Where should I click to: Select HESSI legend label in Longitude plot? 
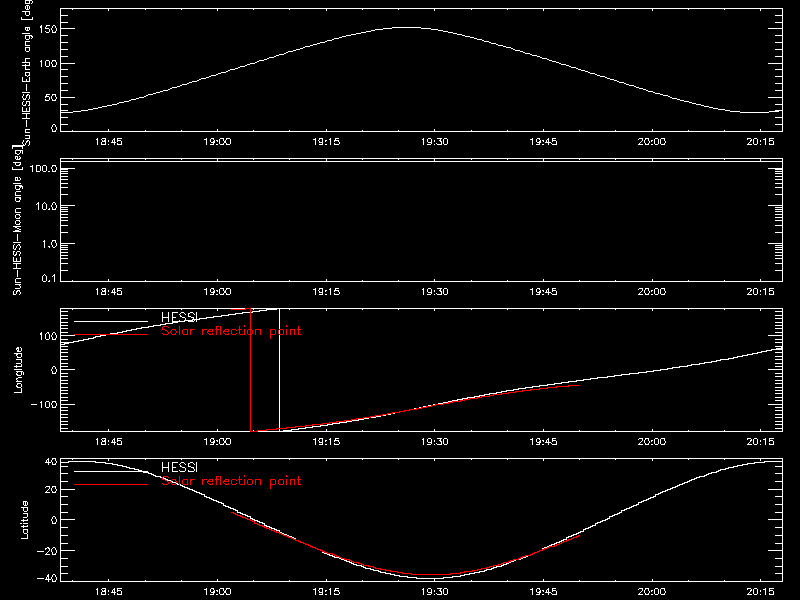point(179,317)
